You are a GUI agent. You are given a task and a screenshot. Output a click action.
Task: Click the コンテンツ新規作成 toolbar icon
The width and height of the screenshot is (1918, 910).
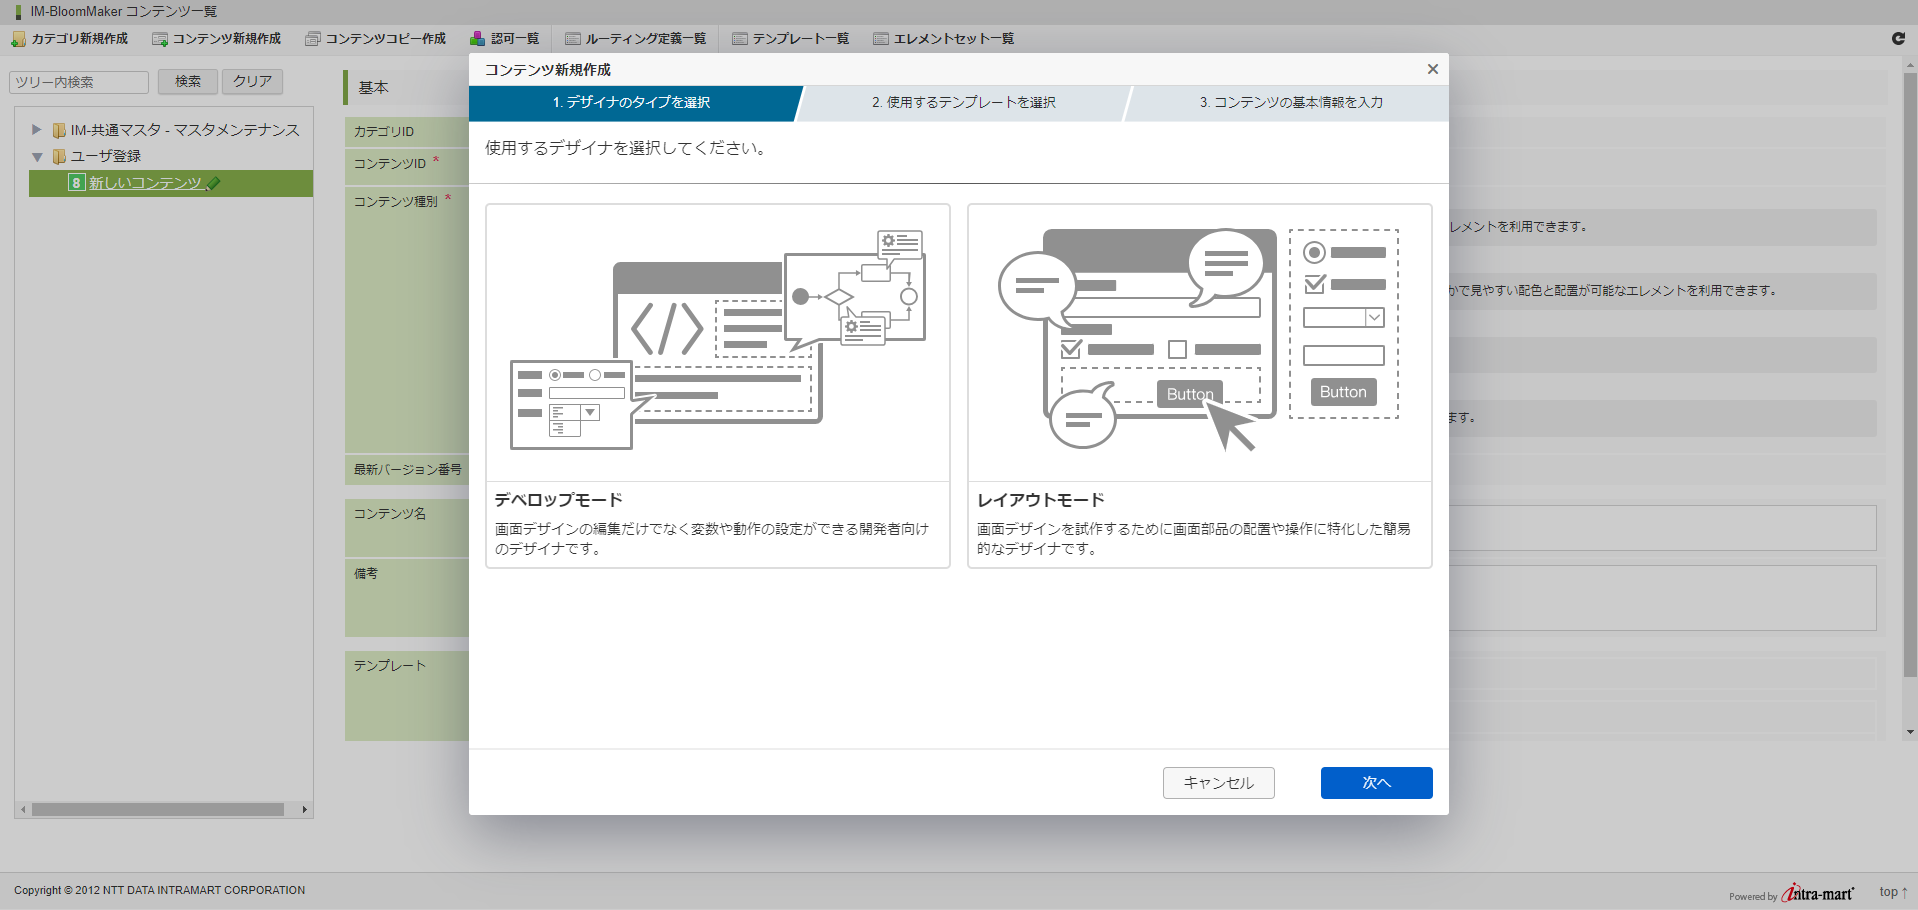[x=159, y=39]
